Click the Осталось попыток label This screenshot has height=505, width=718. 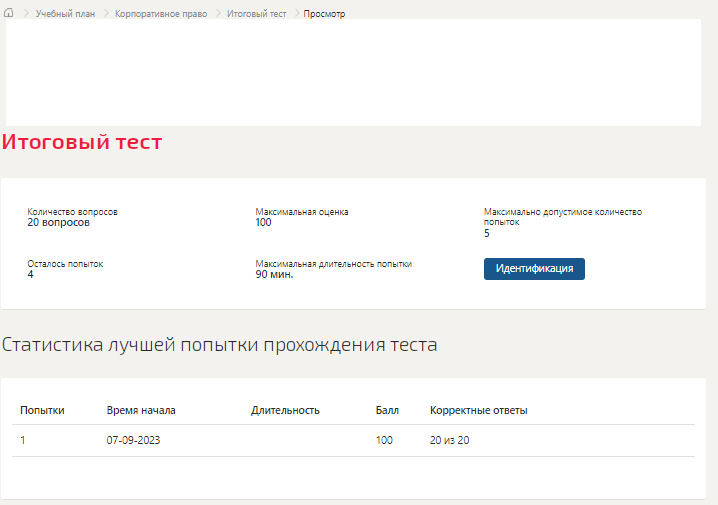(x=65, y=264)
